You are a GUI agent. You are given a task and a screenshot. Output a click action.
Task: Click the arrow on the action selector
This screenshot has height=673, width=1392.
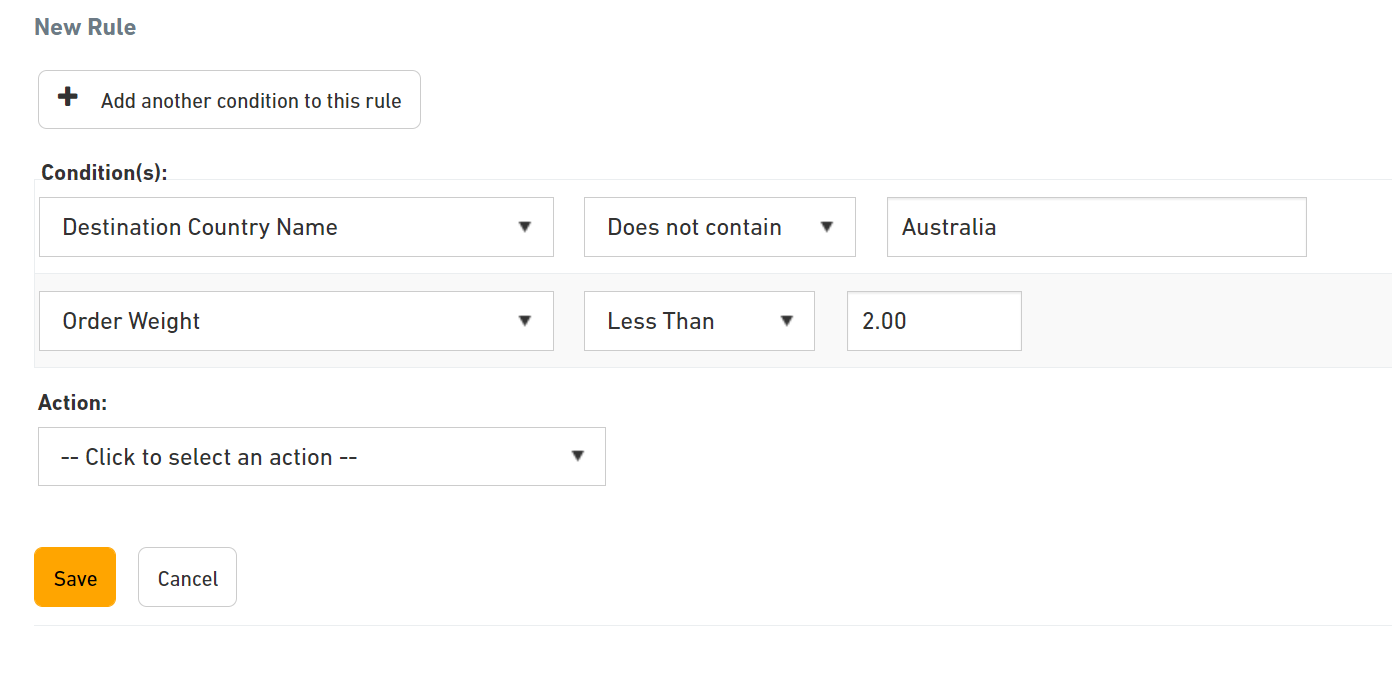(577, 456)
